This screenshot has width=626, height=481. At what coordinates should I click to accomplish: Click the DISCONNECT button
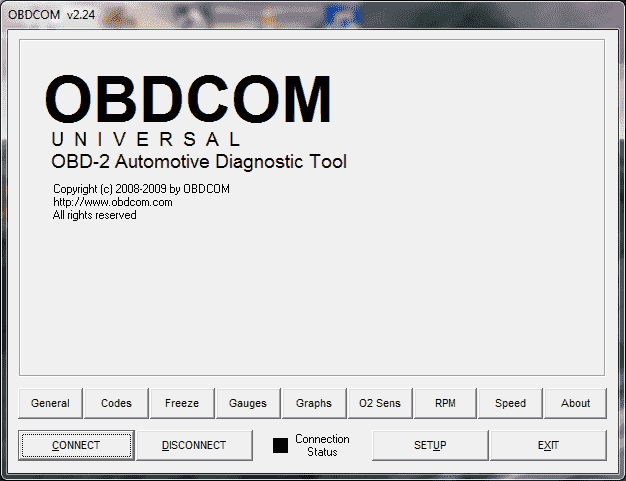click(194, 445)
